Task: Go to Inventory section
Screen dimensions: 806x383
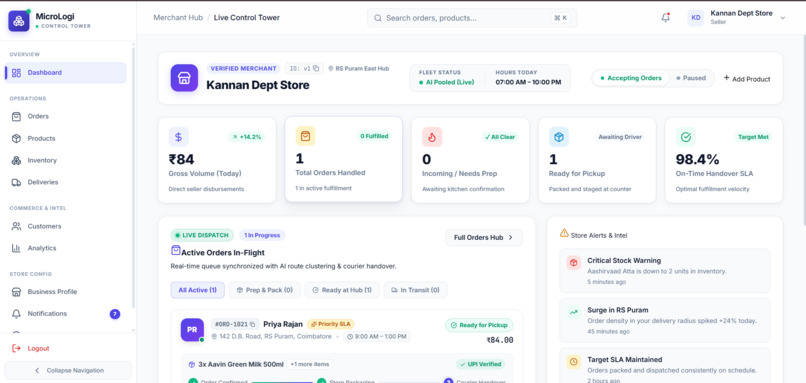Action: point(65,160)
